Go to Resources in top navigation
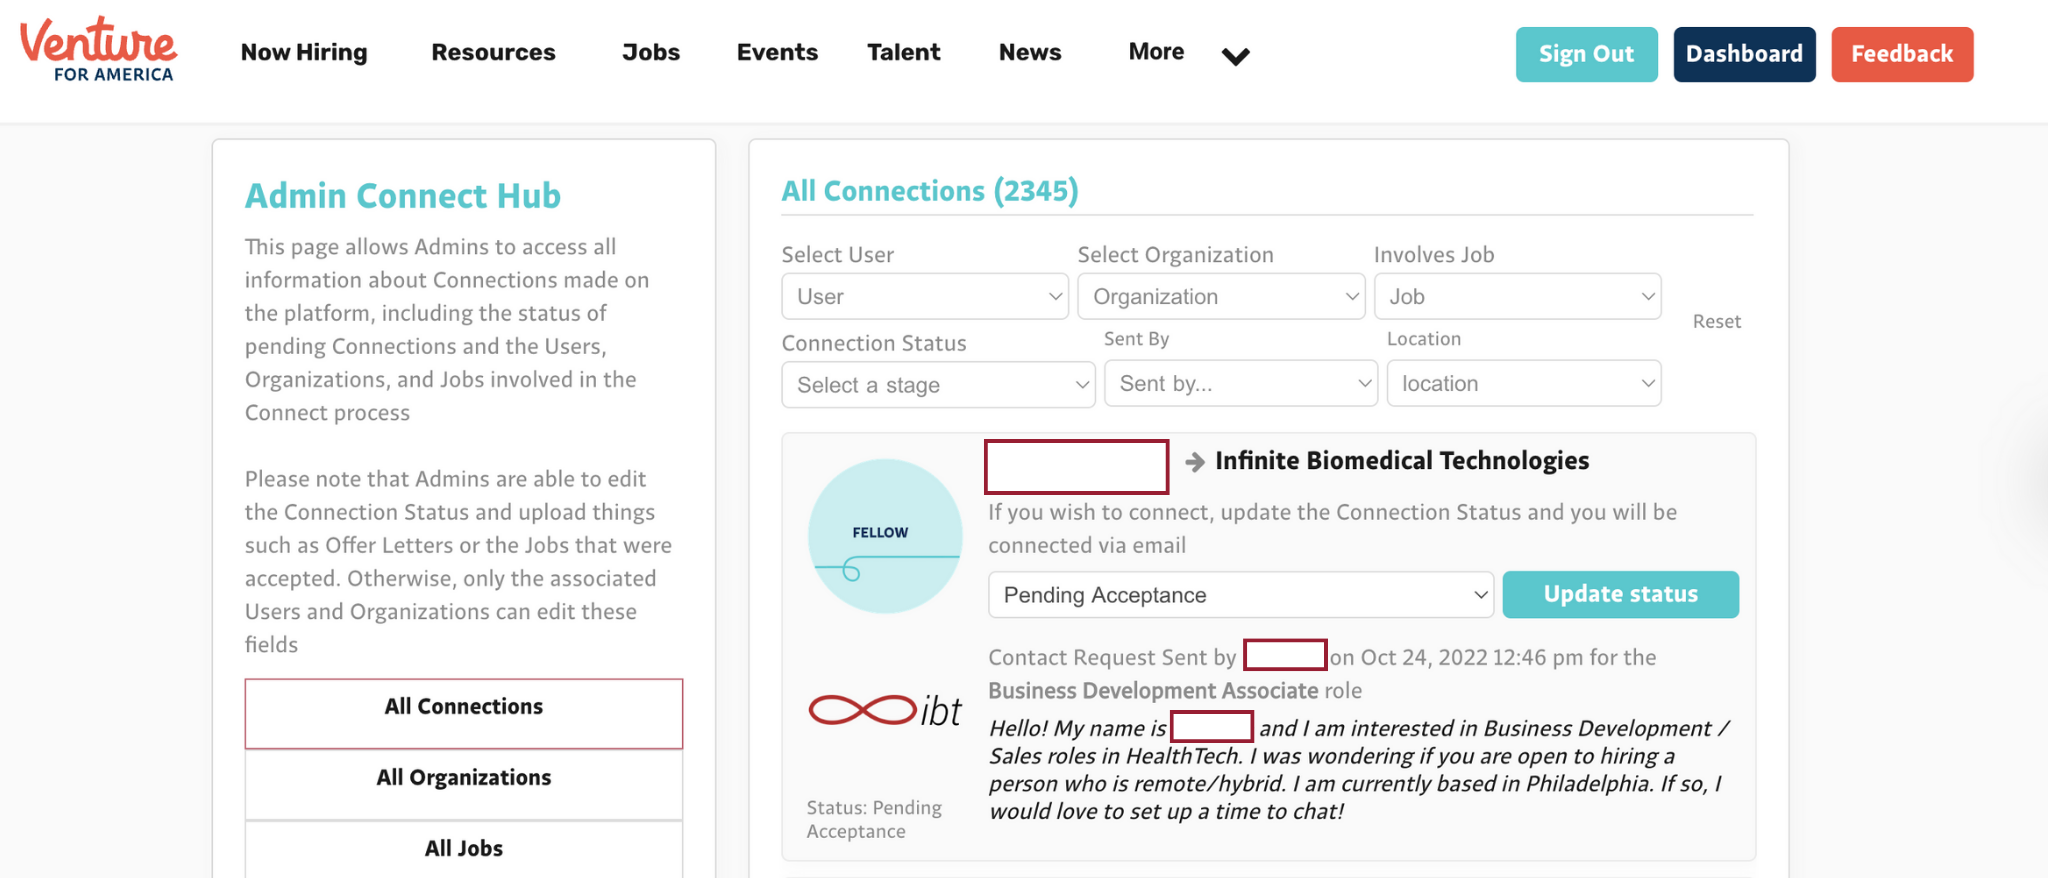This screenshot has height=878, width=2048. [x=493, y=52]
